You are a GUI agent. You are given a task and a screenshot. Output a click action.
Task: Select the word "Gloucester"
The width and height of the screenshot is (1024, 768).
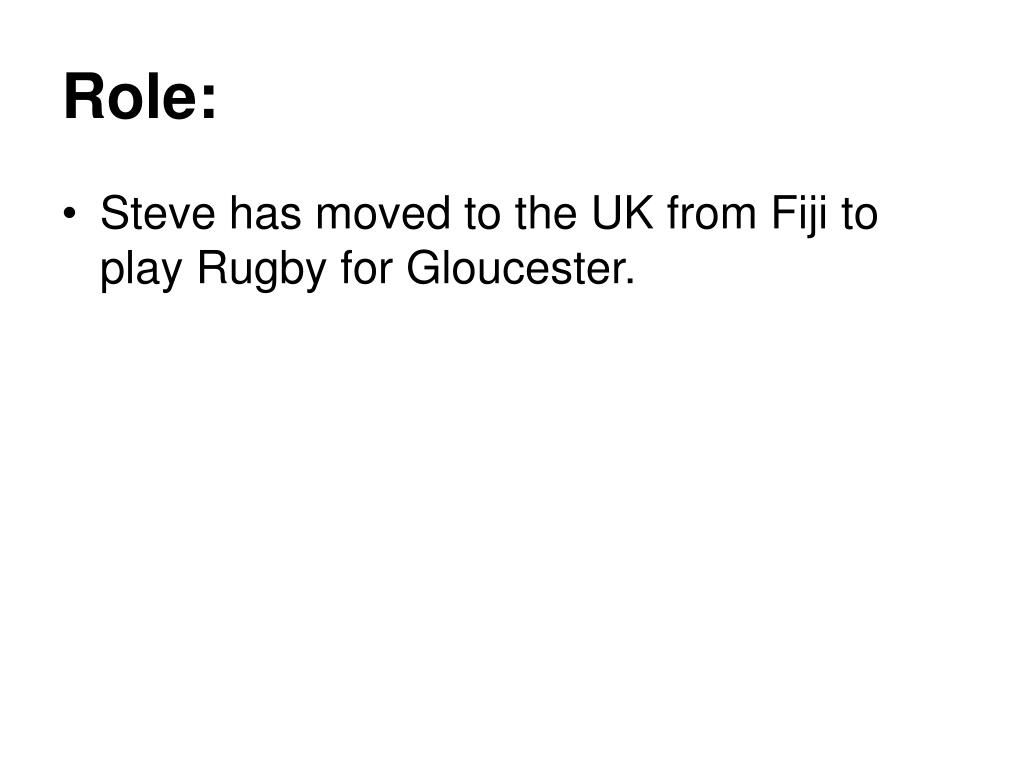pos(516,268)
